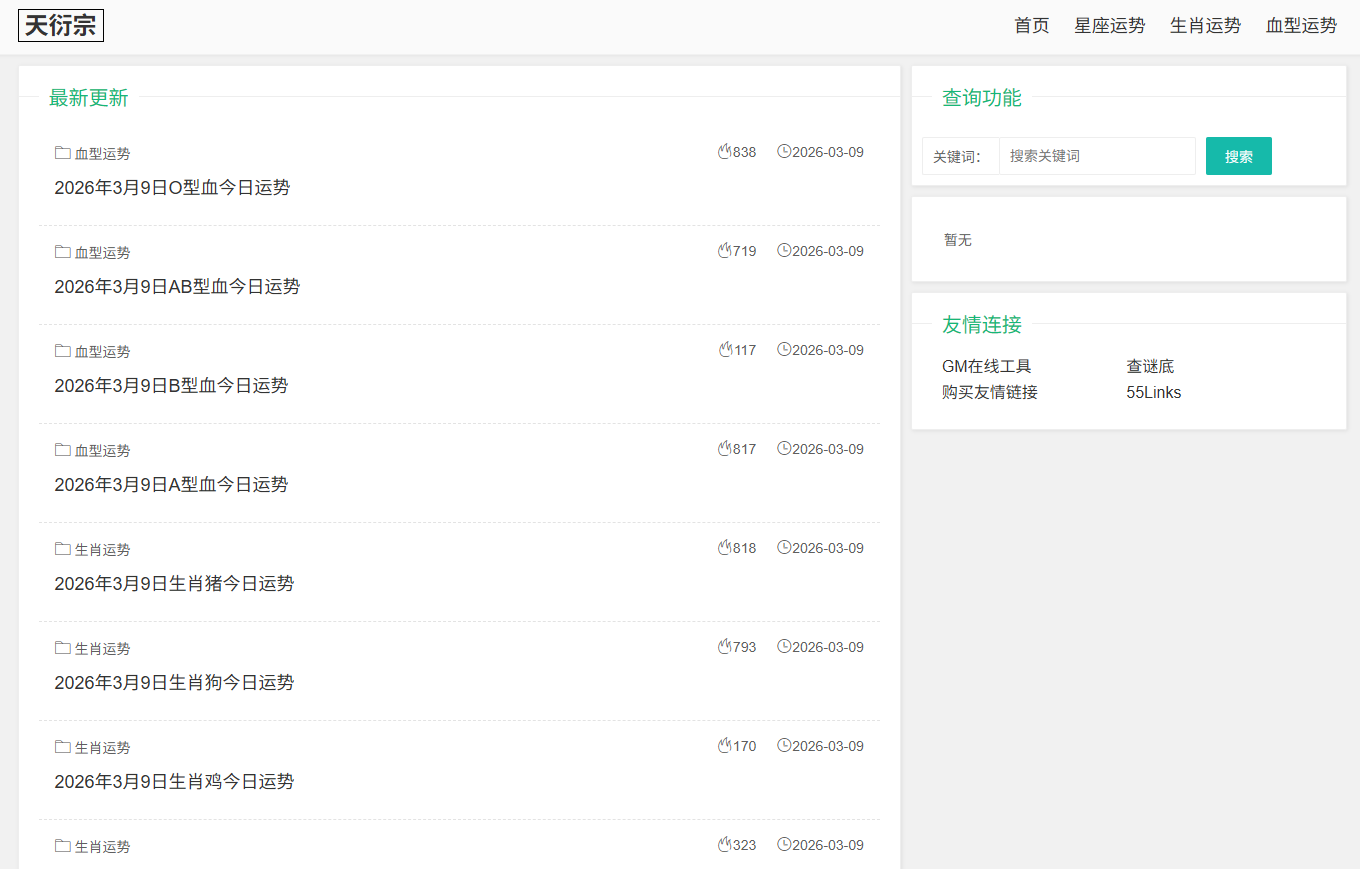The image size is (1360, 869).
Task: Visit the GM在线工具 friend link
Action: [986, 367]
